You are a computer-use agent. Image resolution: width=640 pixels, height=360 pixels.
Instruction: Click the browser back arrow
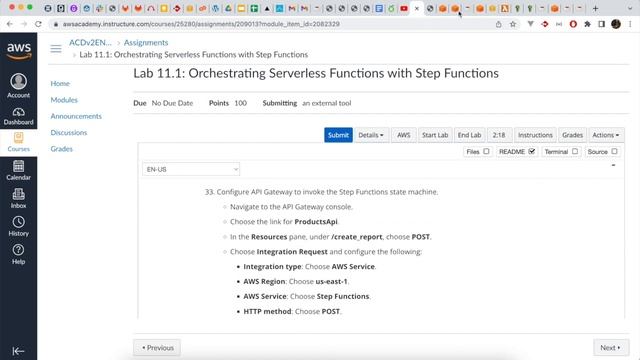[10, 24]
